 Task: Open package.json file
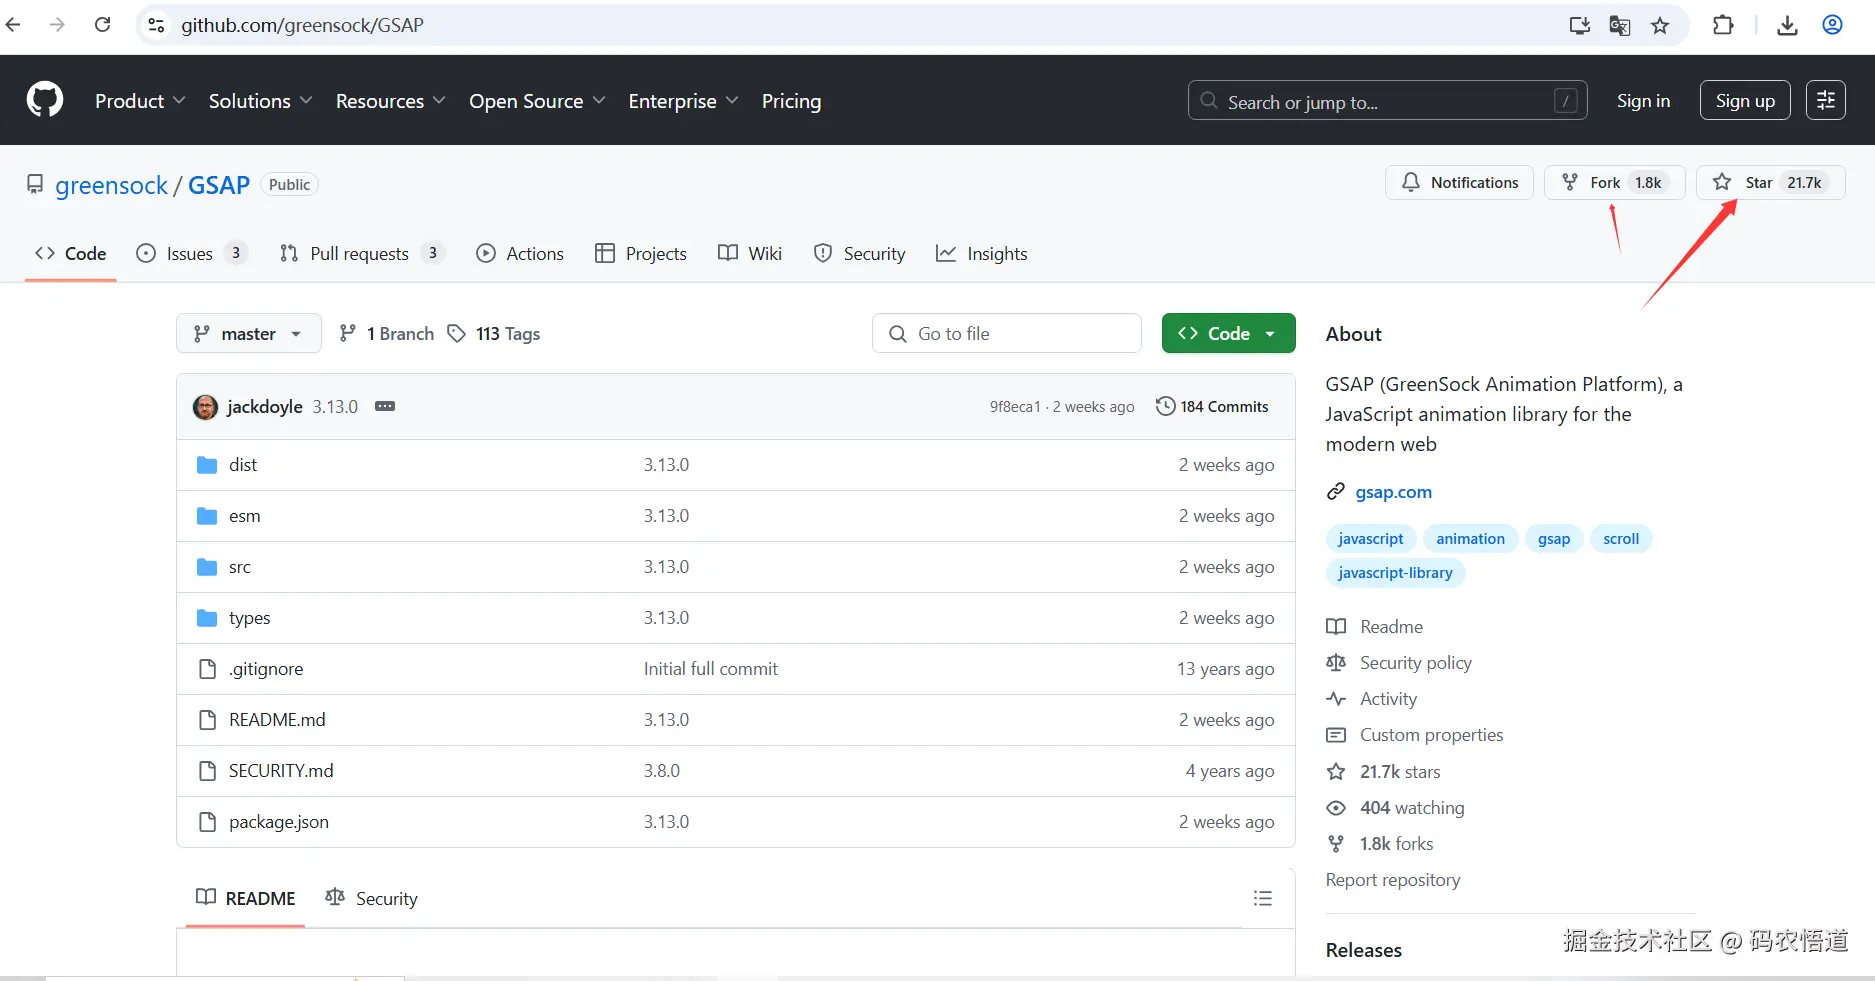(279, 822)
